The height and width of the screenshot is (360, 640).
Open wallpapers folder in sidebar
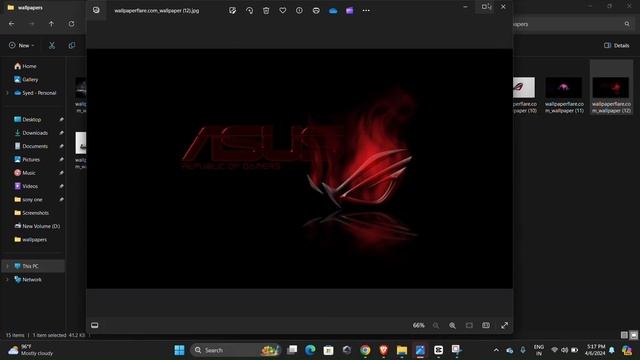(31, 240)
